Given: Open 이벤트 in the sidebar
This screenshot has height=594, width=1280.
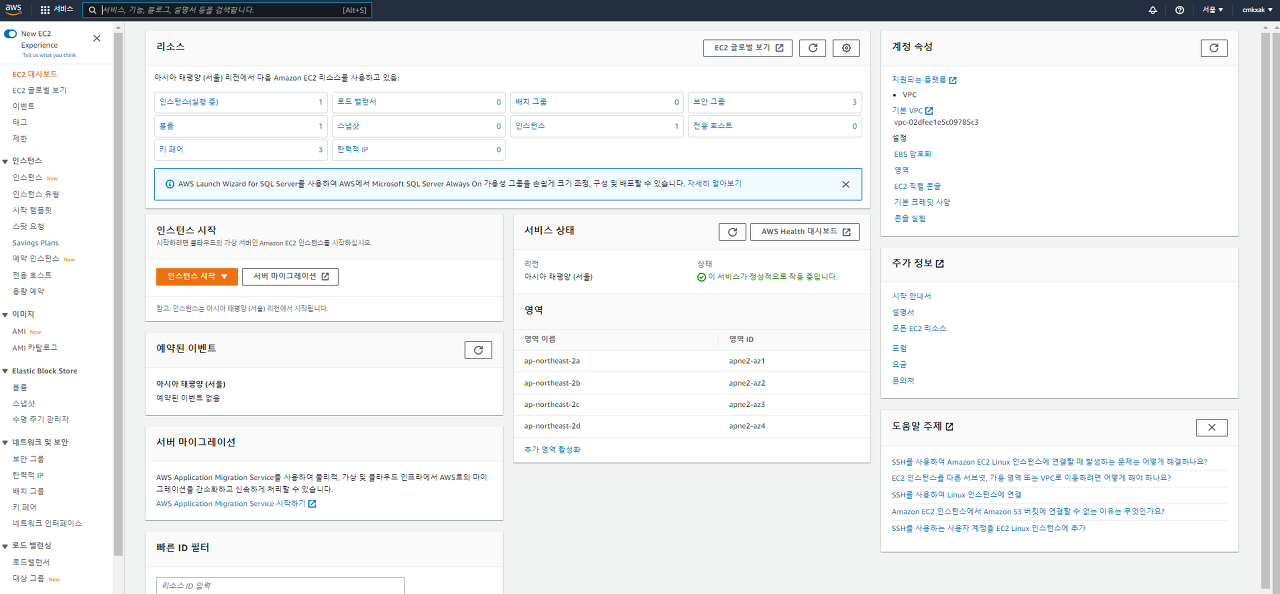Looking at the screenshot, I should click(x=23, y=106).
